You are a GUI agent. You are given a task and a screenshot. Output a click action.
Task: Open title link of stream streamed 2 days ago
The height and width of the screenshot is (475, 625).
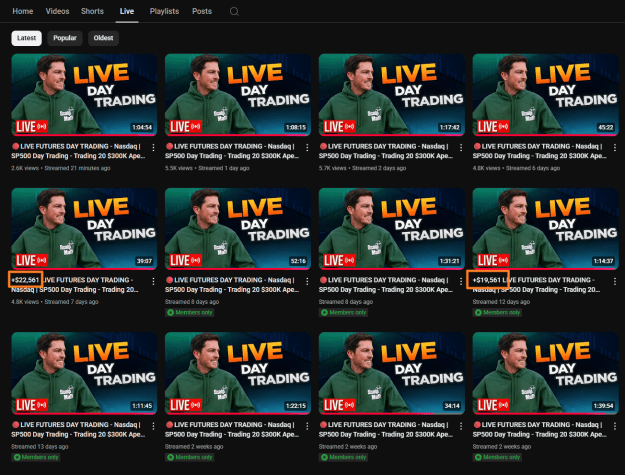[x=386, y=151]
